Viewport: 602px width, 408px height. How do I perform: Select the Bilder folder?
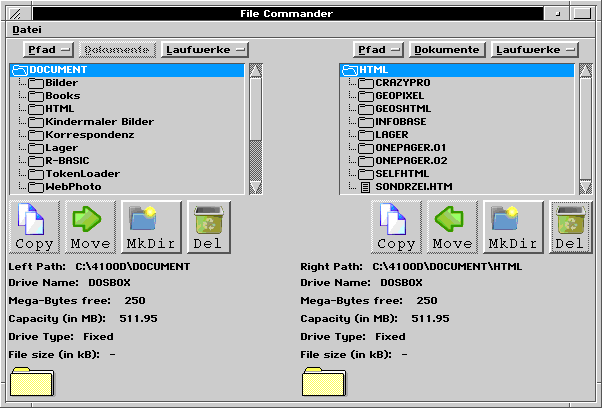[x=127, y=83]
